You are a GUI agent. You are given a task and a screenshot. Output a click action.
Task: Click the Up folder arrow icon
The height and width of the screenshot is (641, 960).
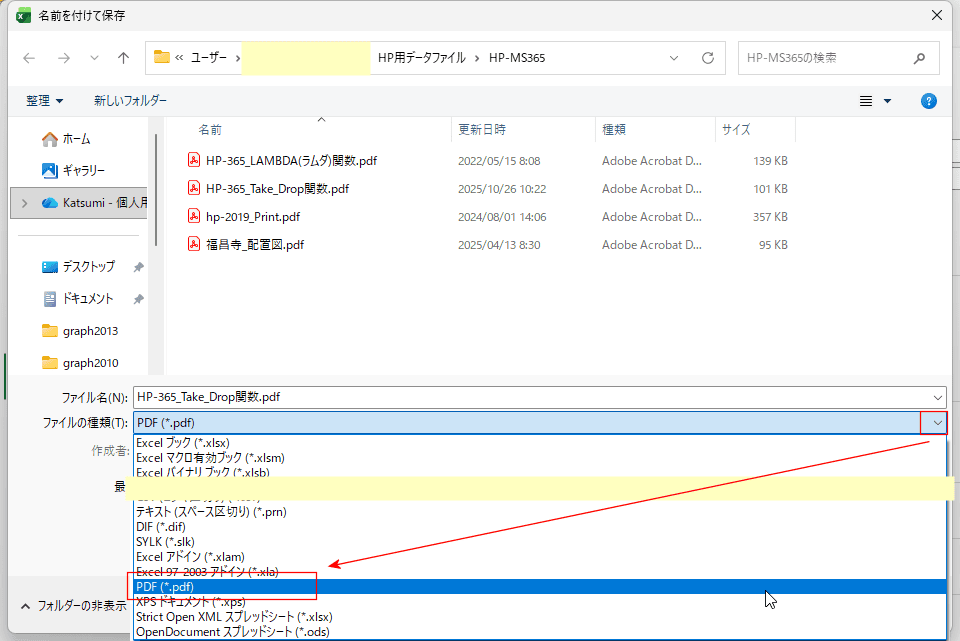(x=123, y=58)
